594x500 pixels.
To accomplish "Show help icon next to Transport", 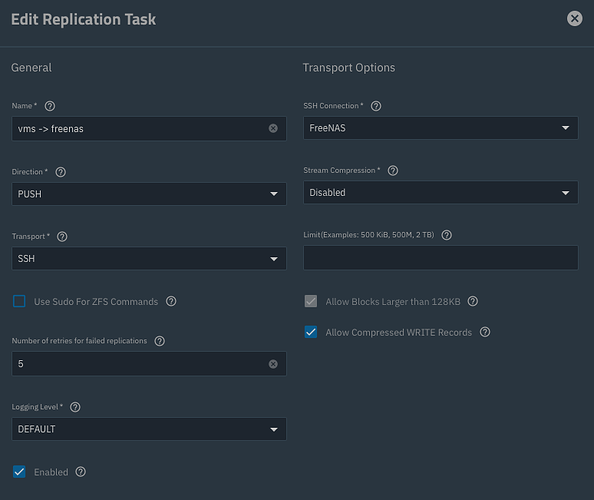I will coord(62,237).
